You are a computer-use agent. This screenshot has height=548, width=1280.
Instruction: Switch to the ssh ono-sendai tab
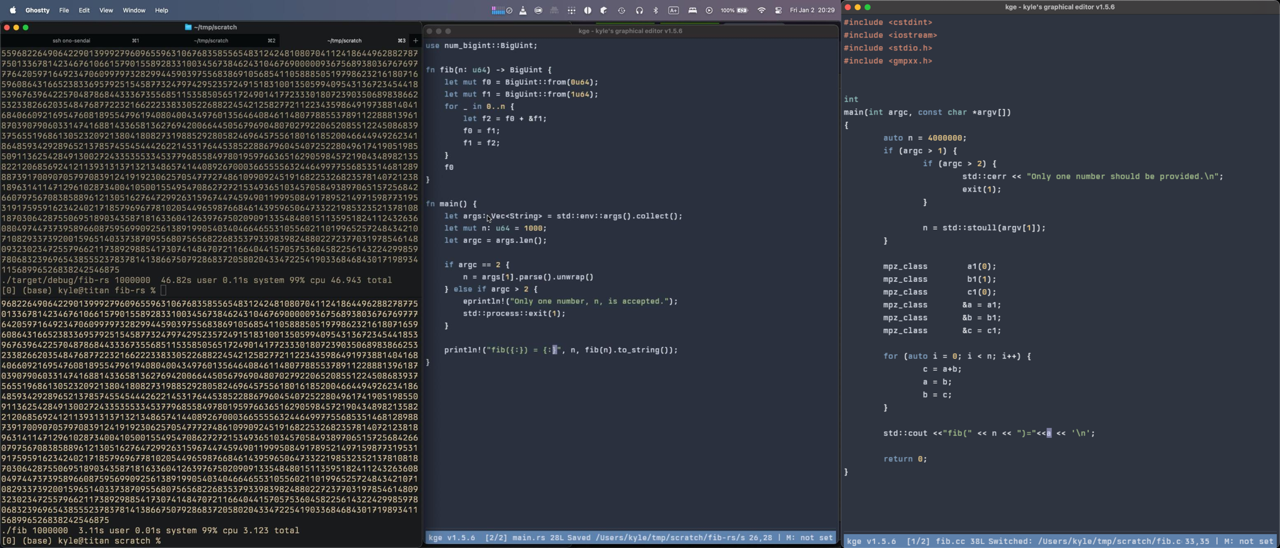pyautogui.click(x=71, y=41)
